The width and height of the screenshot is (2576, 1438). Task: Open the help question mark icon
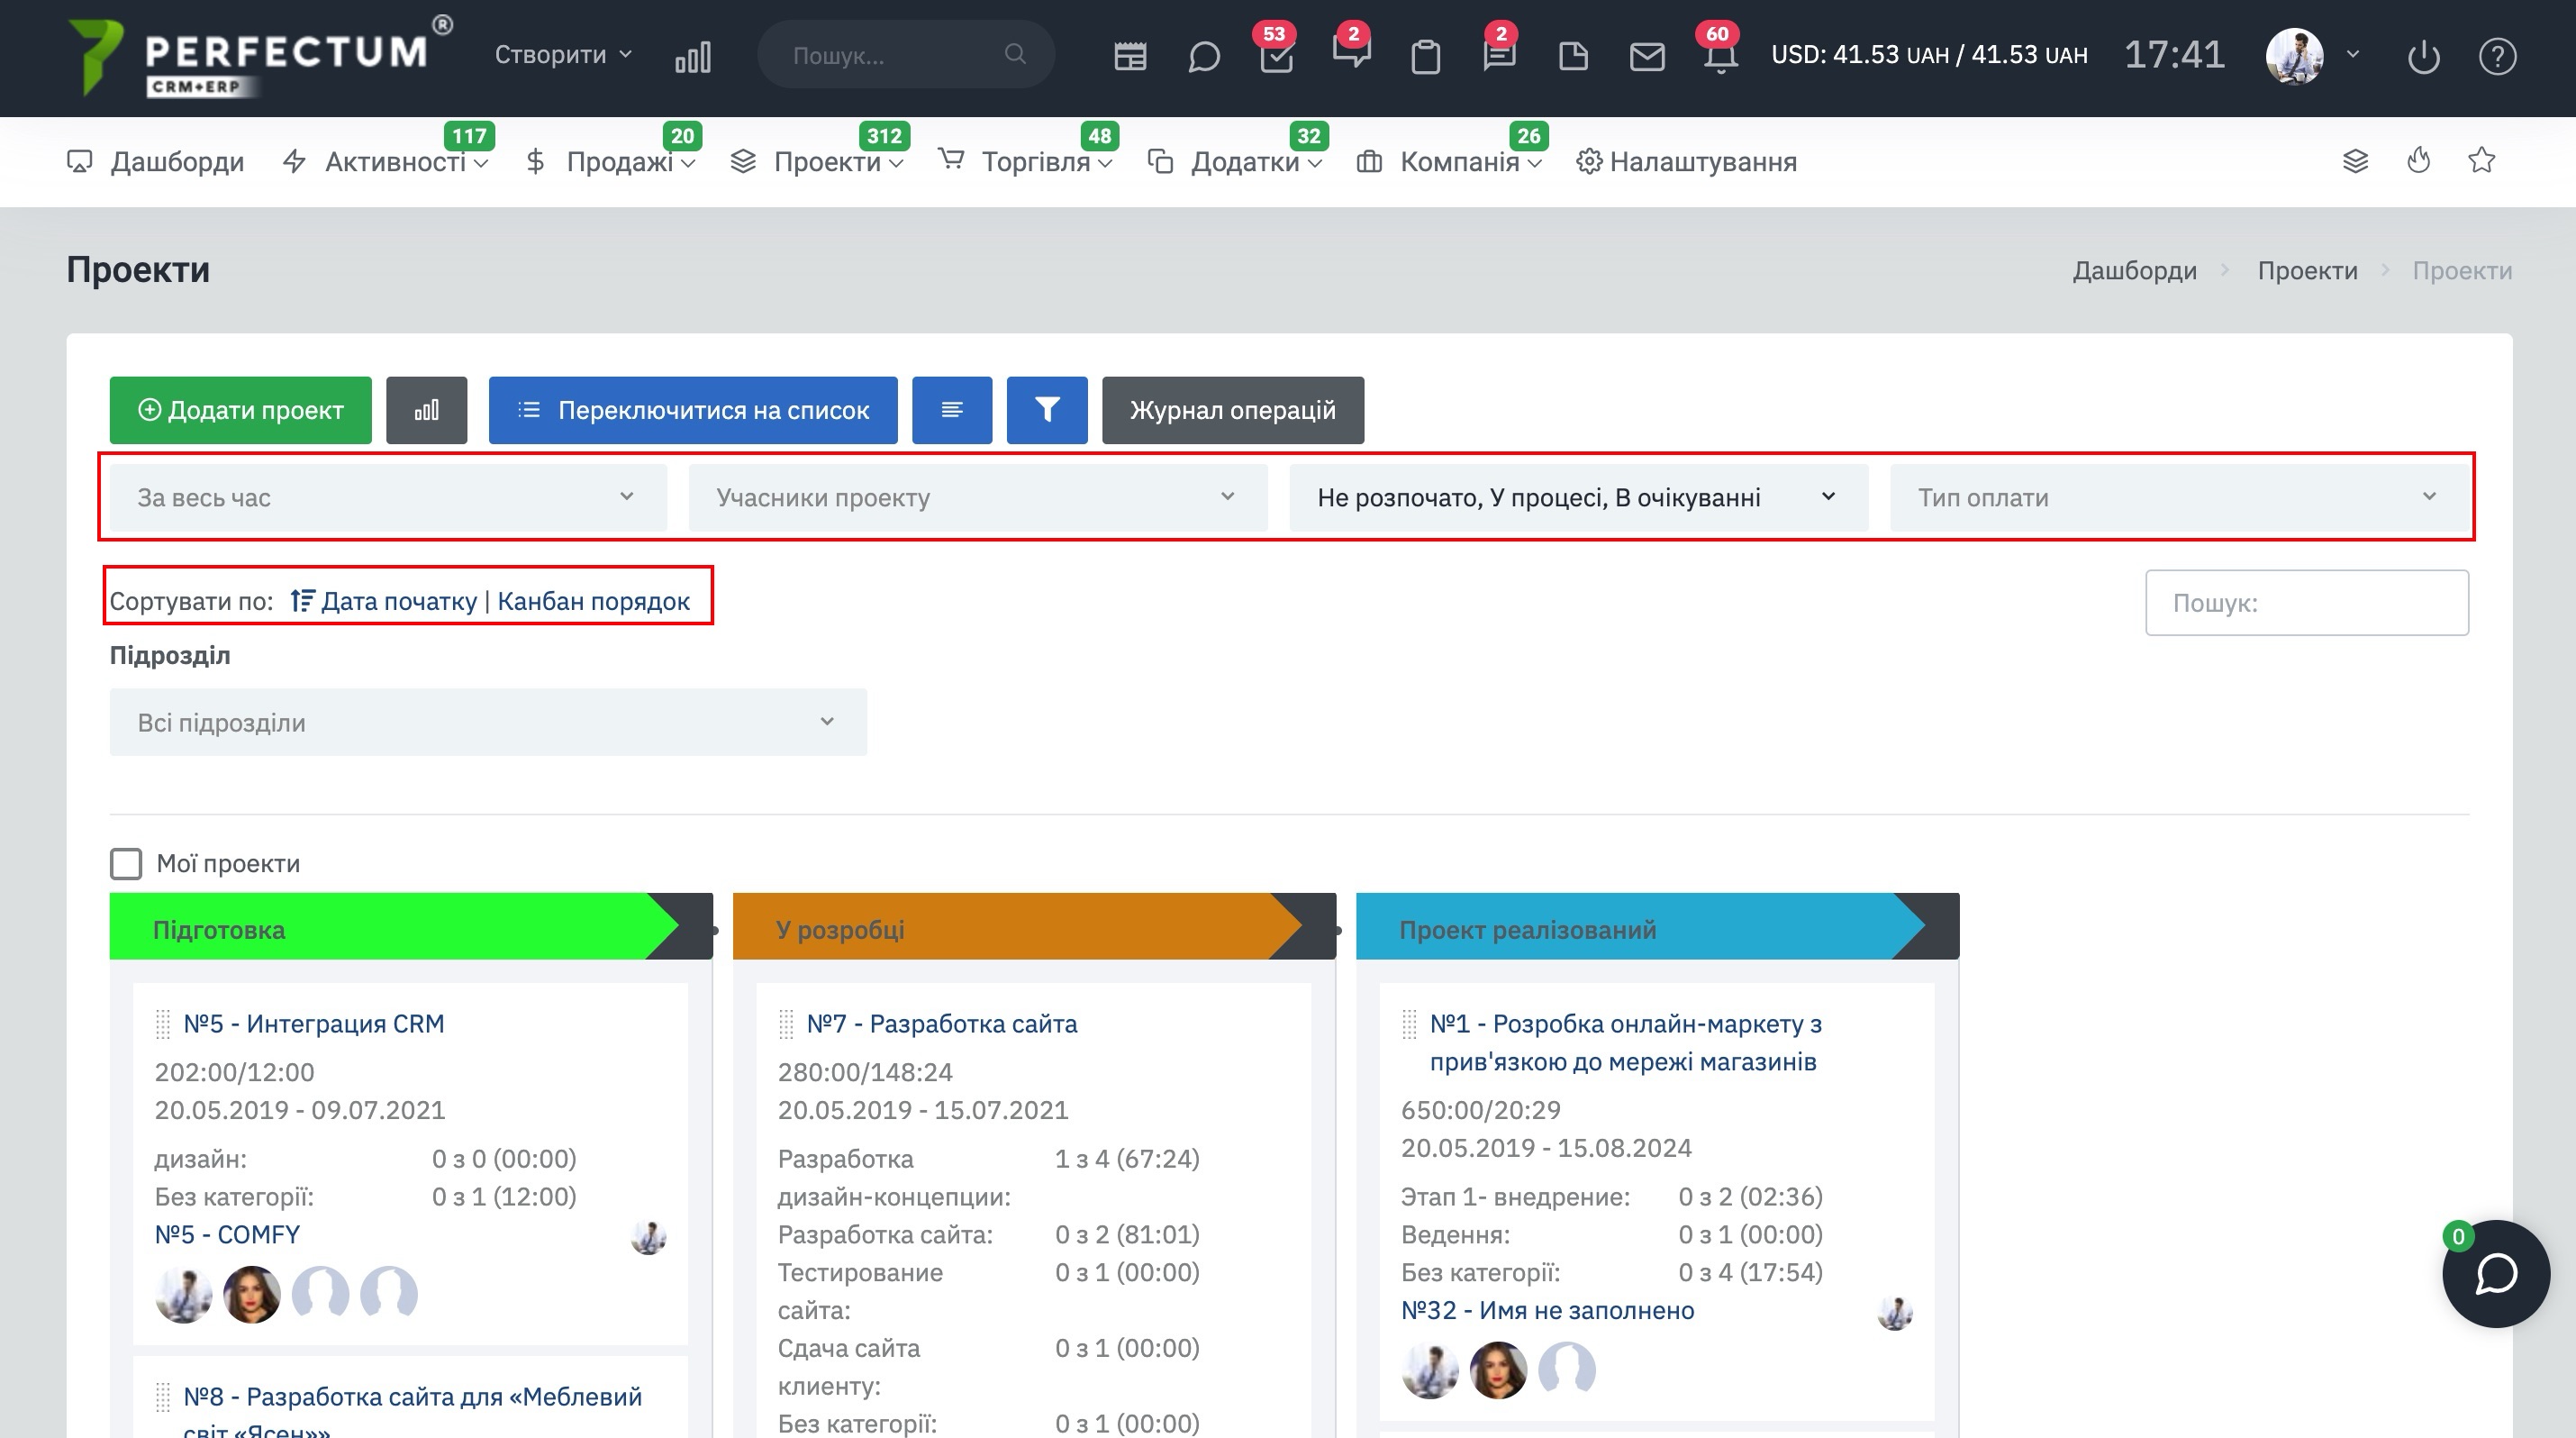[2497, 56]
